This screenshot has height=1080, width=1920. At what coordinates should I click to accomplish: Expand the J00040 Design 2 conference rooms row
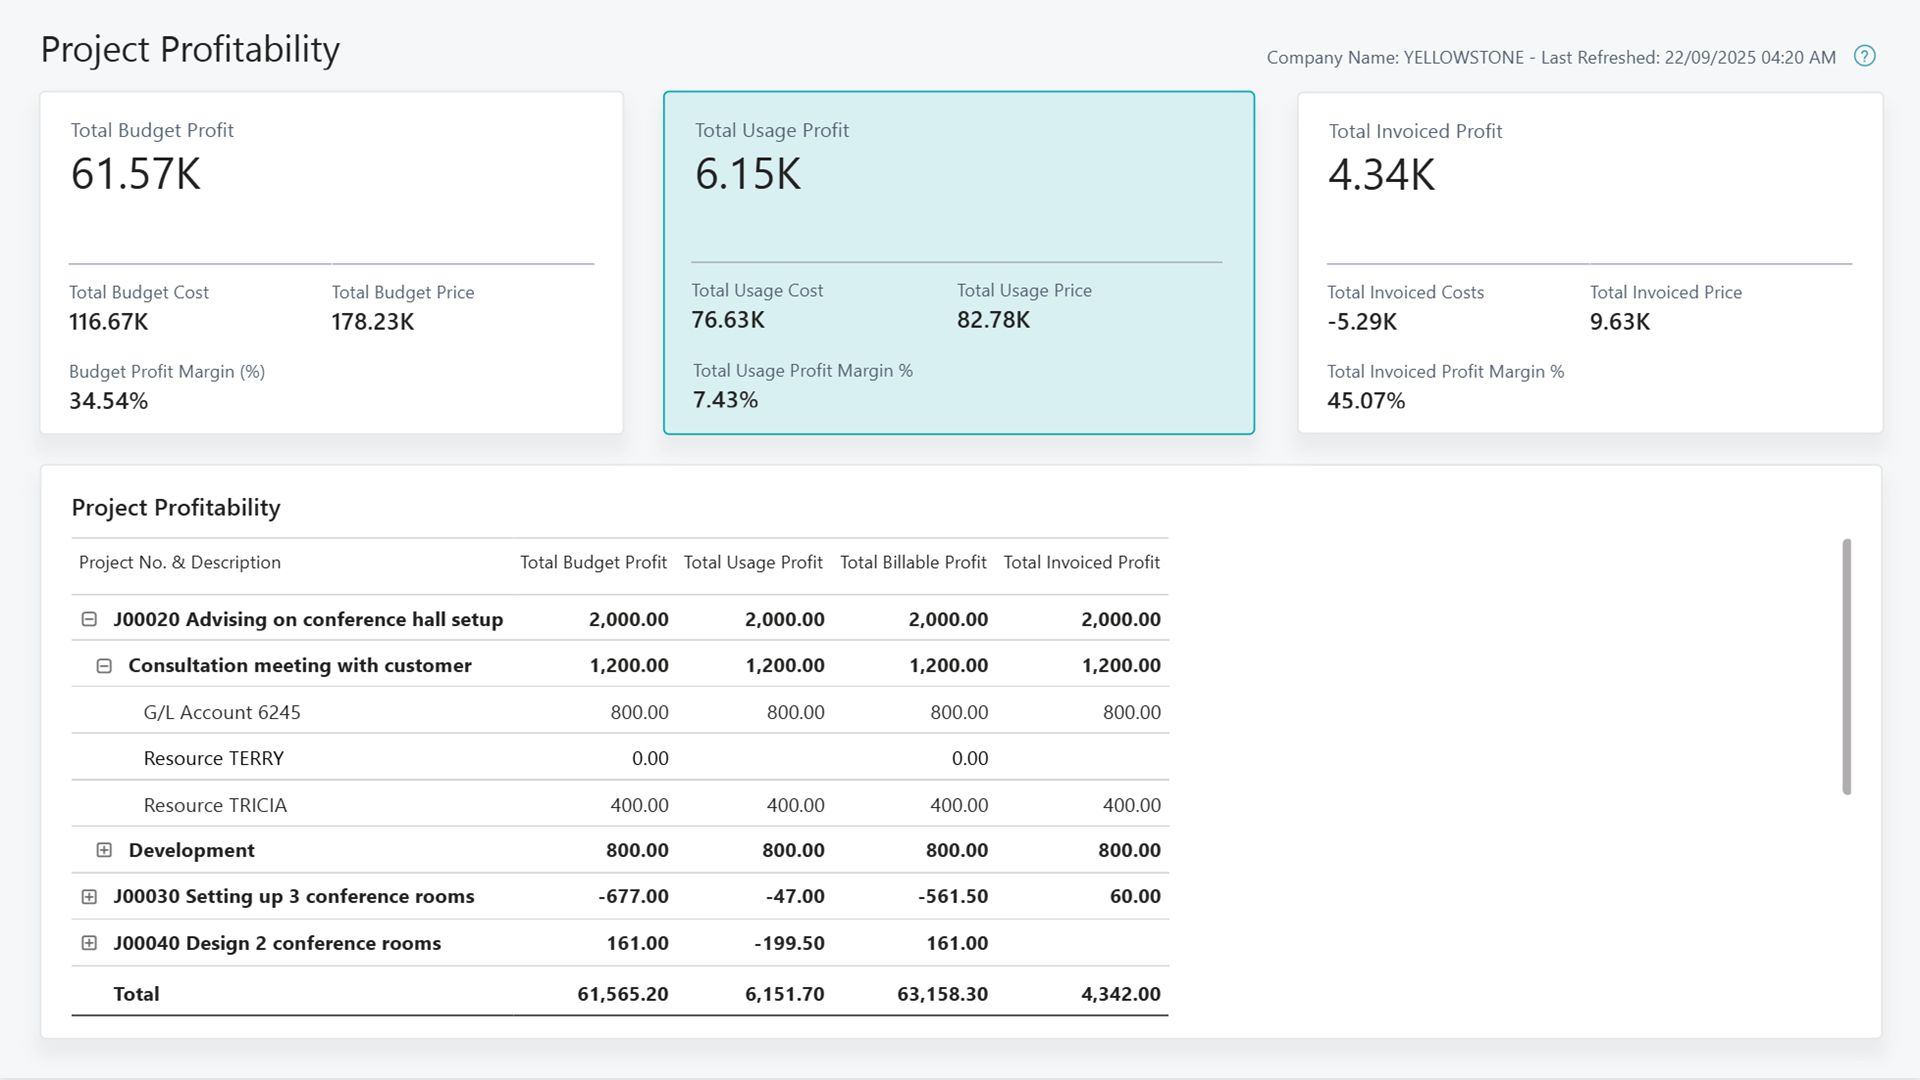coord(88,943)
